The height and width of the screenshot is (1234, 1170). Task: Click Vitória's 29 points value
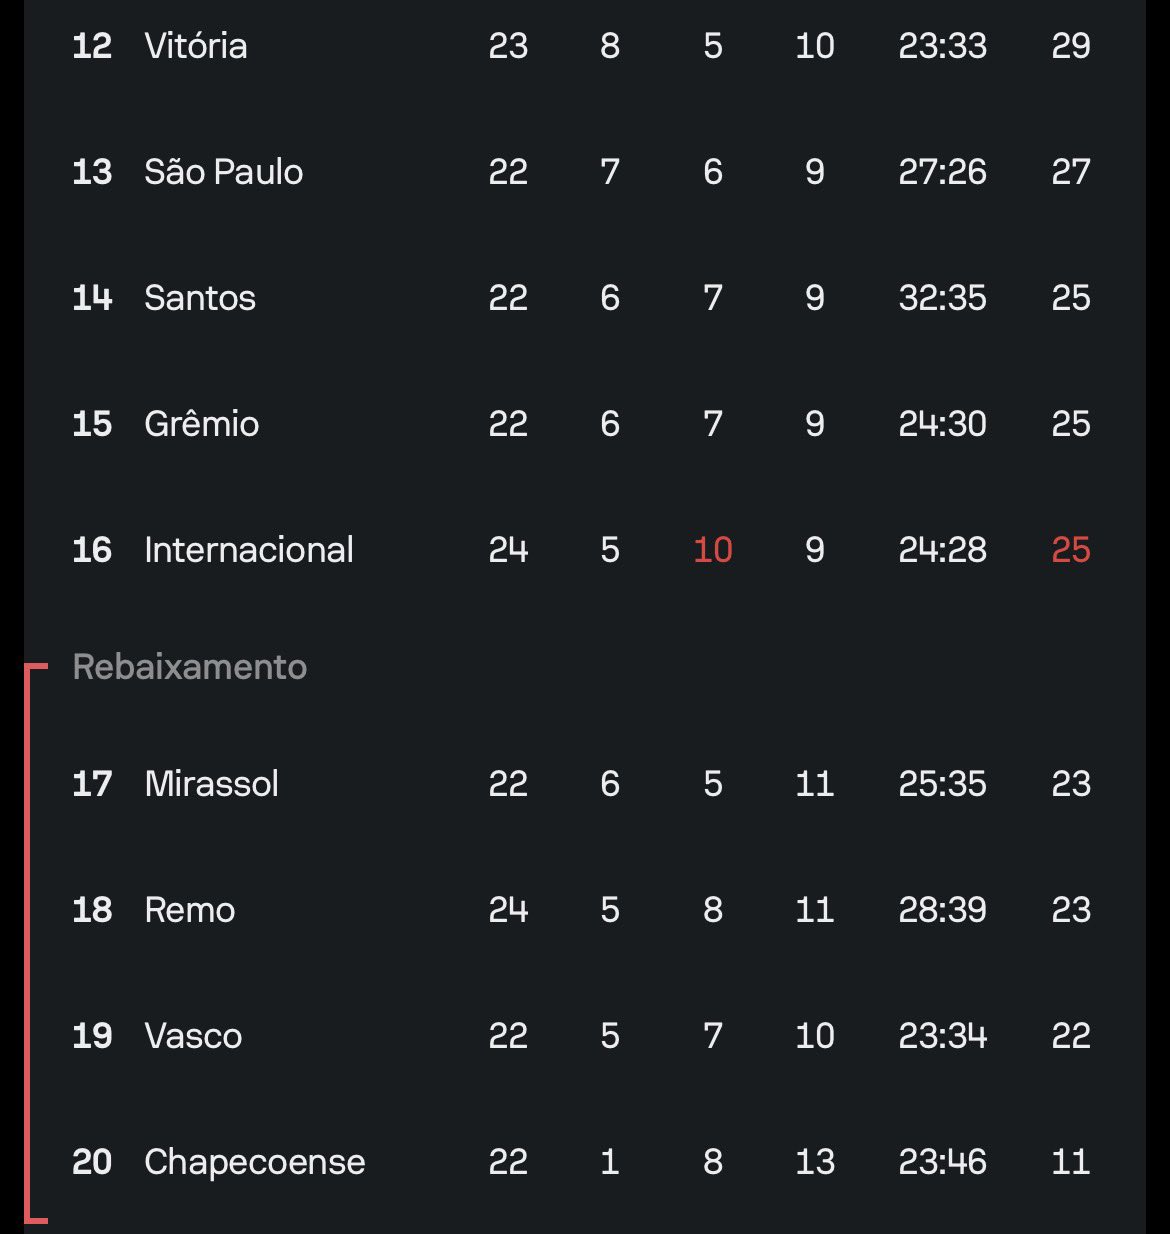pyautogui.click(x=1071, y=46)
